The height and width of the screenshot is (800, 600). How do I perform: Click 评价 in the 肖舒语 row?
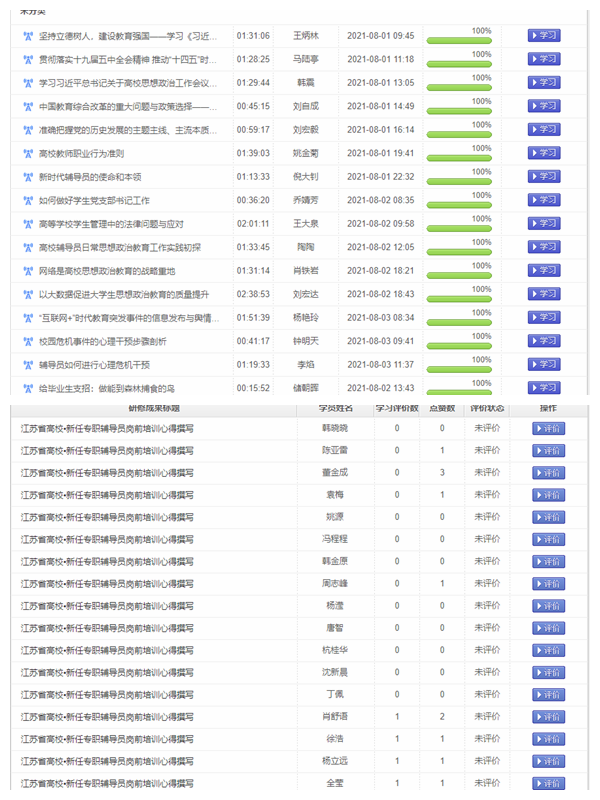(548, 716)
